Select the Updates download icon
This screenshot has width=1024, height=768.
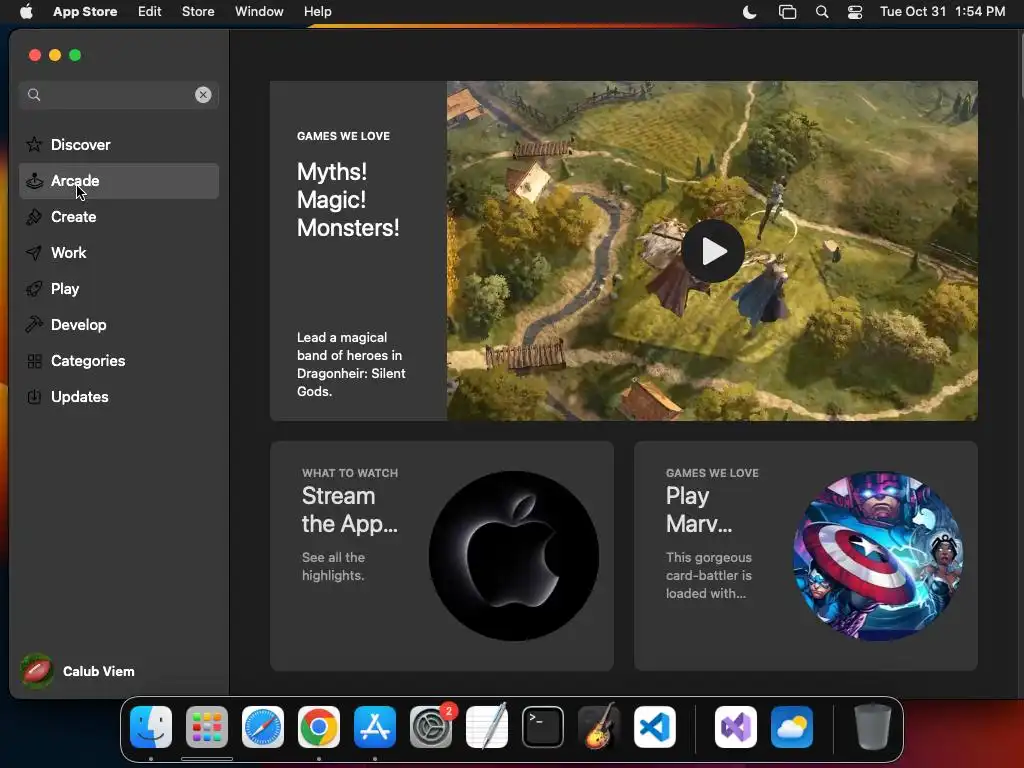34,396
